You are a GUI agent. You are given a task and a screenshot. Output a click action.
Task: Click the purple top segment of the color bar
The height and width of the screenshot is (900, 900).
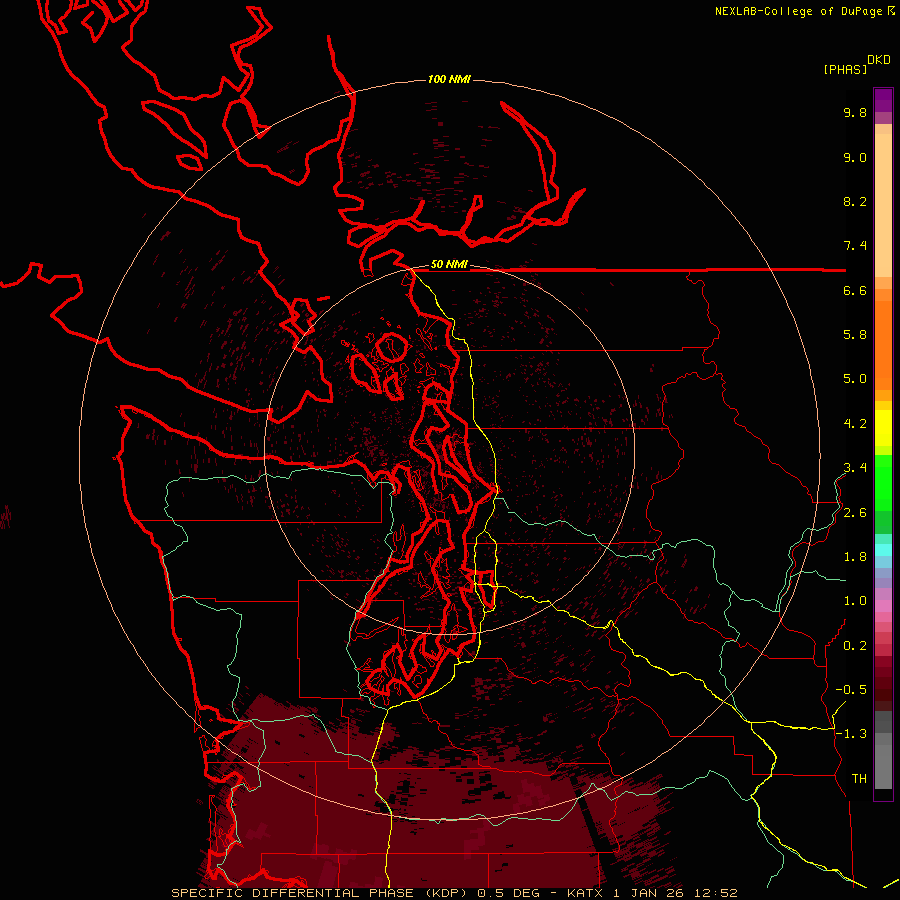883,100
